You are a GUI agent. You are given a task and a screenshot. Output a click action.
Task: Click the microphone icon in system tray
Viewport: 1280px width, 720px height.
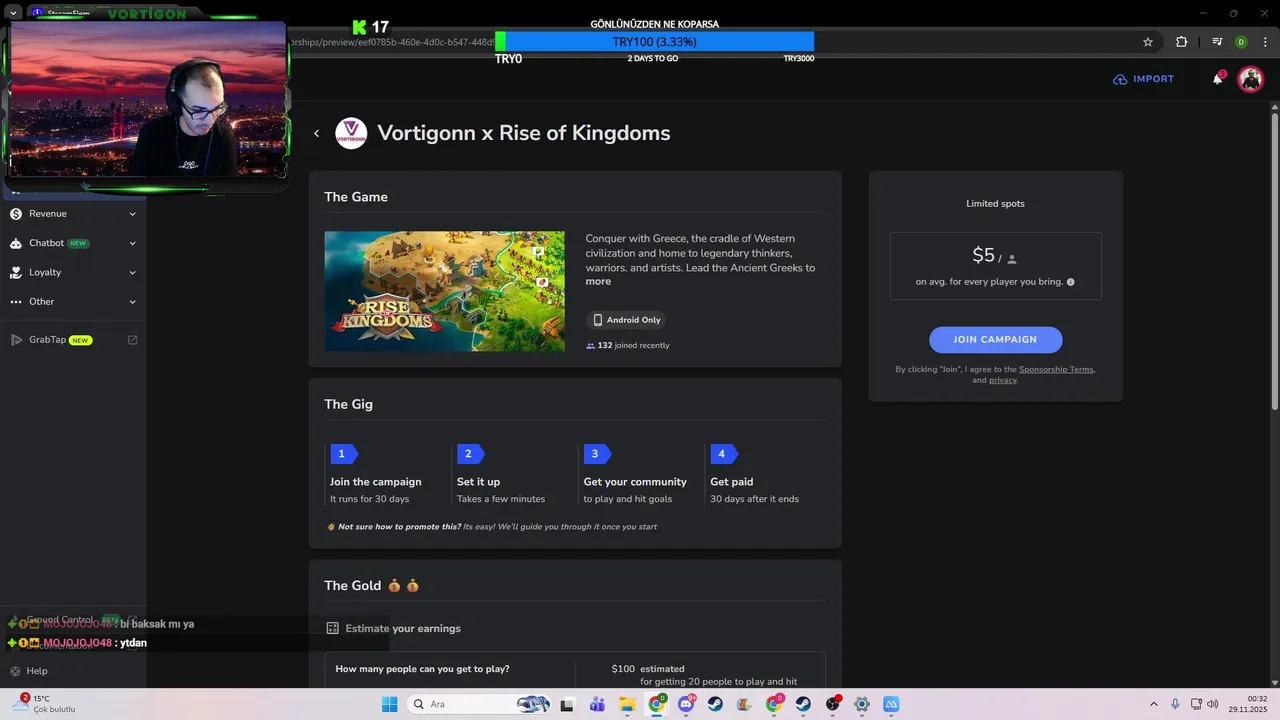[x=1175, y=704]
